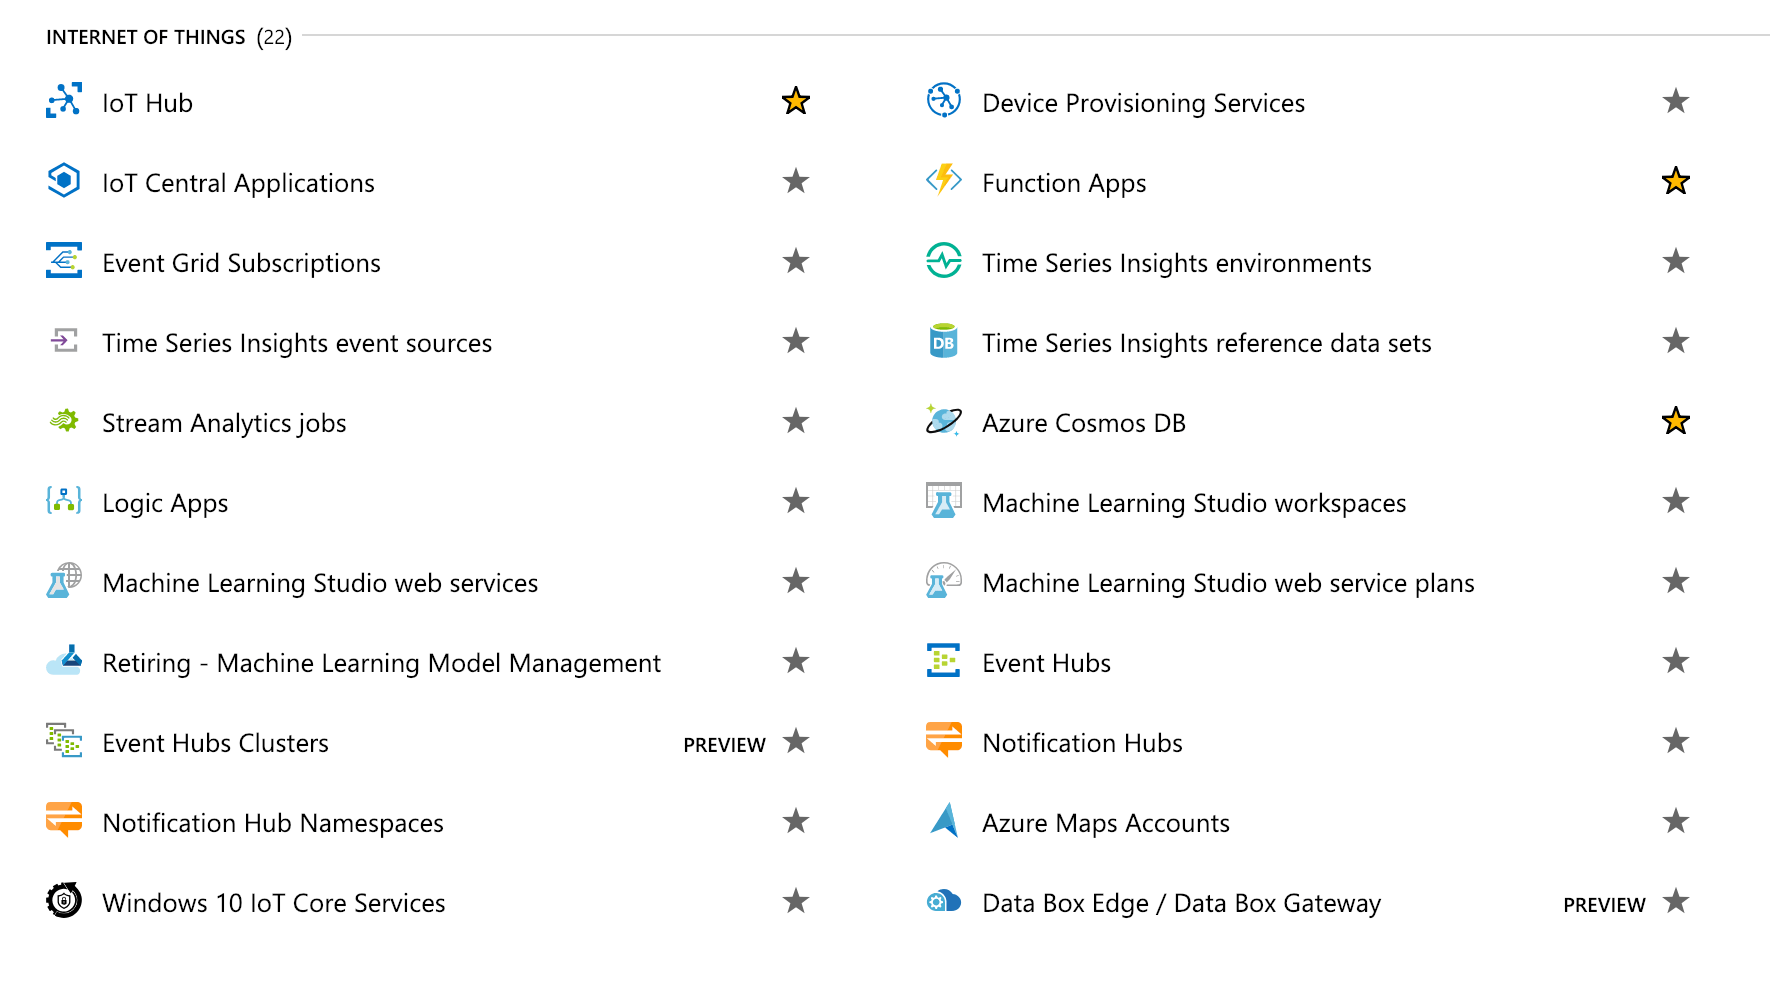
Task: Click the Data Box Edge icon
Action: point(941,901)
